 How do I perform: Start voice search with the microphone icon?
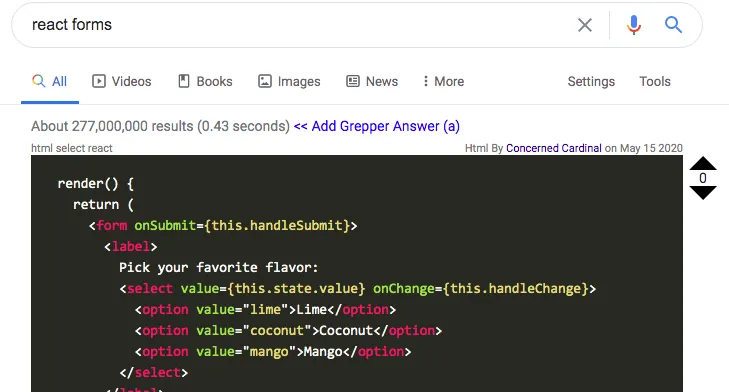pos(634,25)
